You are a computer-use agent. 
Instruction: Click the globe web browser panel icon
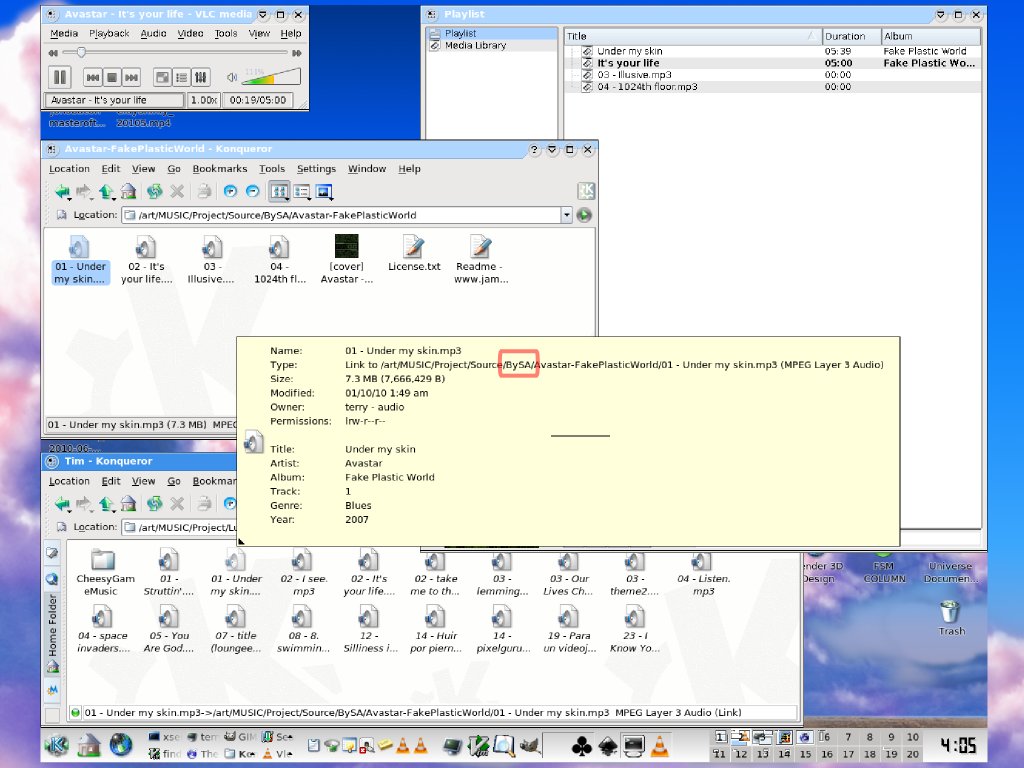(x=121, y=744)
